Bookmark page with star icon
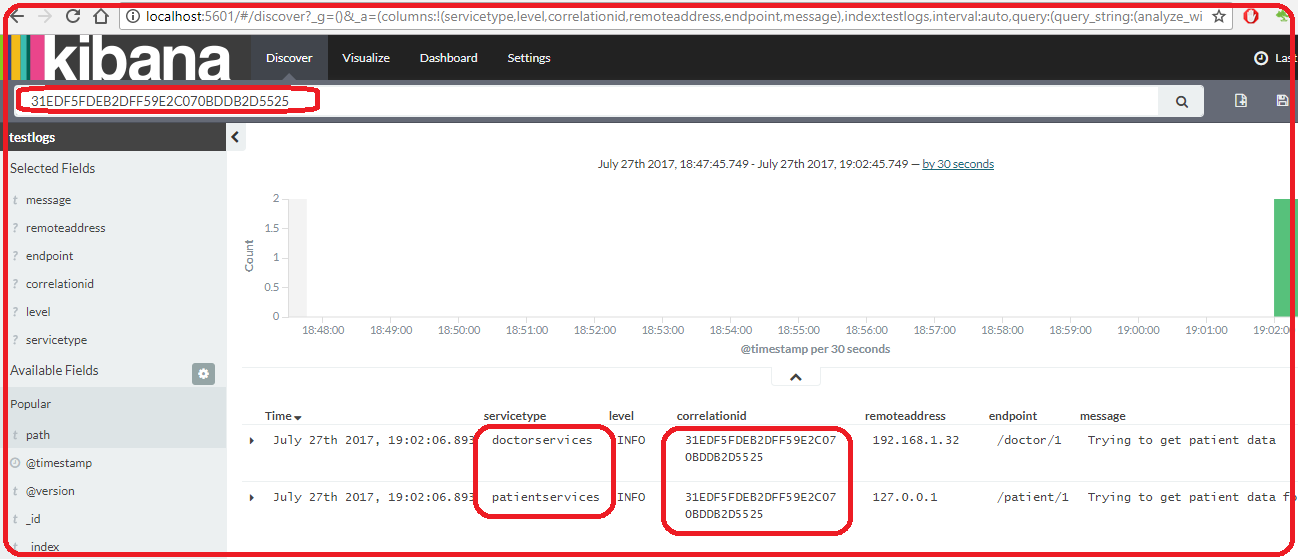The height and width of the screenshot is (559, 1298). pos(1219,17)
